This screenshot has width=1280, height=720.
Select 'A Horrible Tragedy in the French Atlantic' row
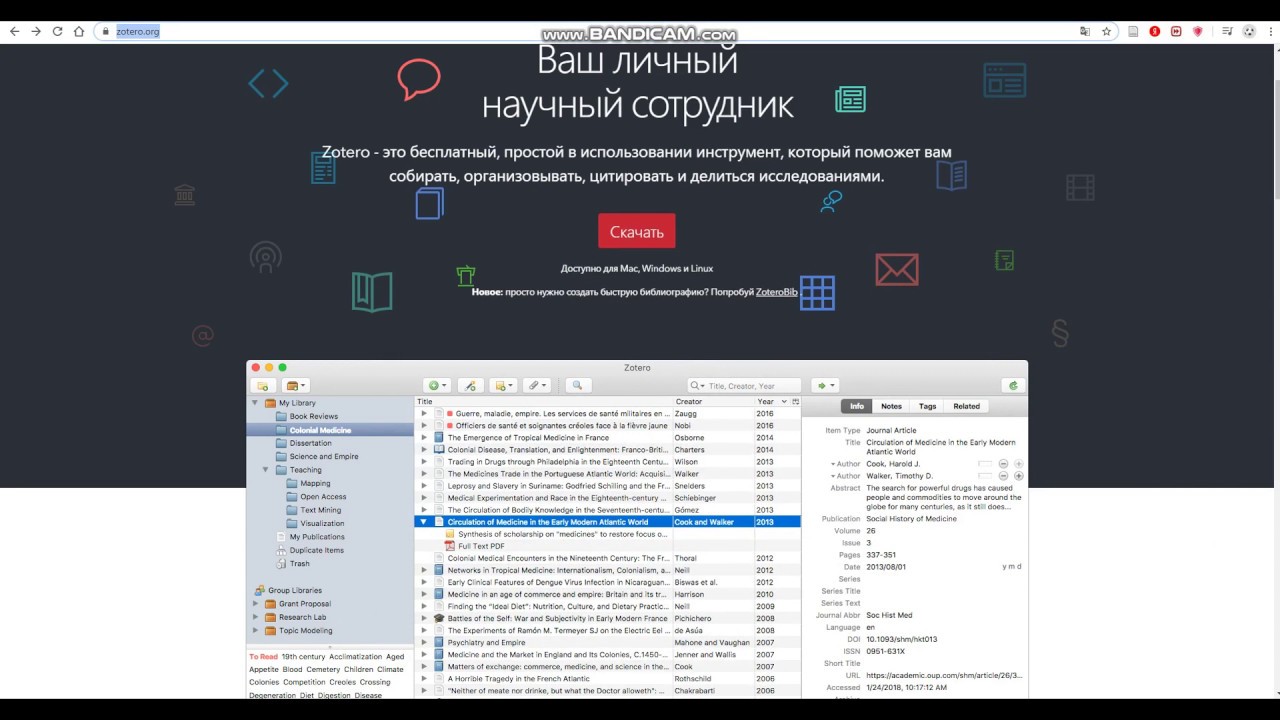tap(607, 678)
